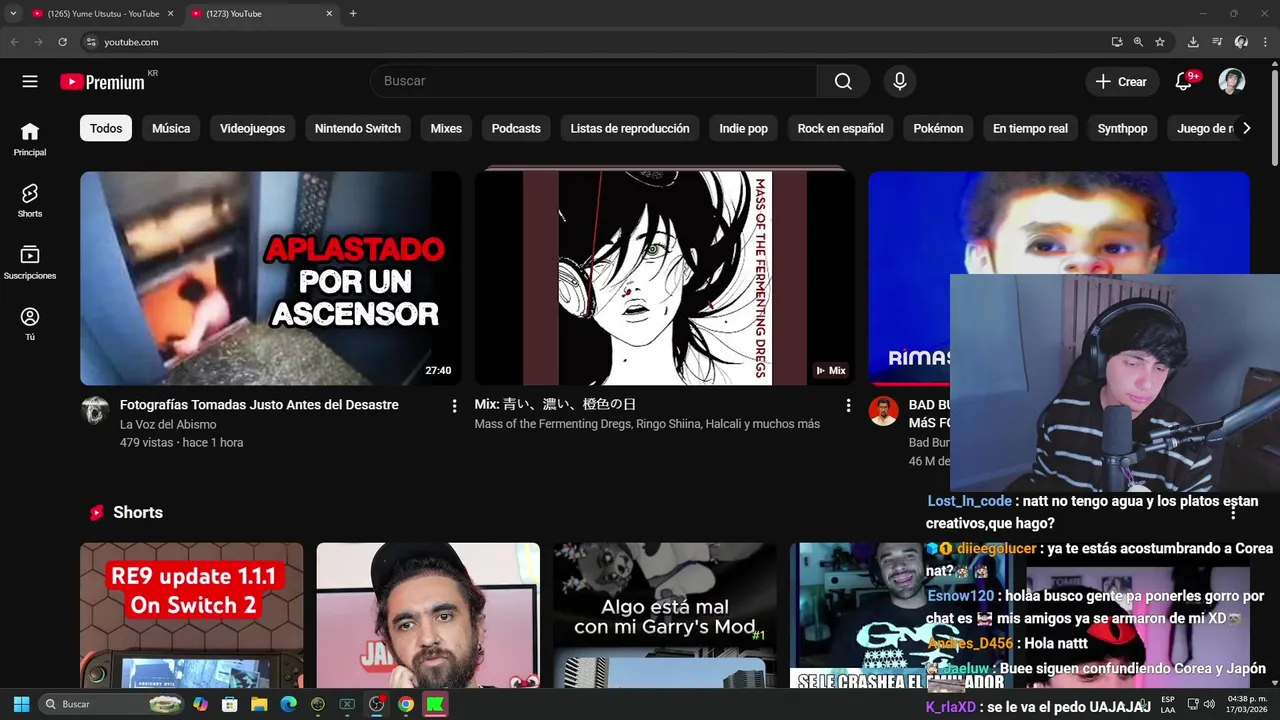Screen dimensions: 1280x720
Task: Click the search magnifier button
Action: click(x=843, y=81)
